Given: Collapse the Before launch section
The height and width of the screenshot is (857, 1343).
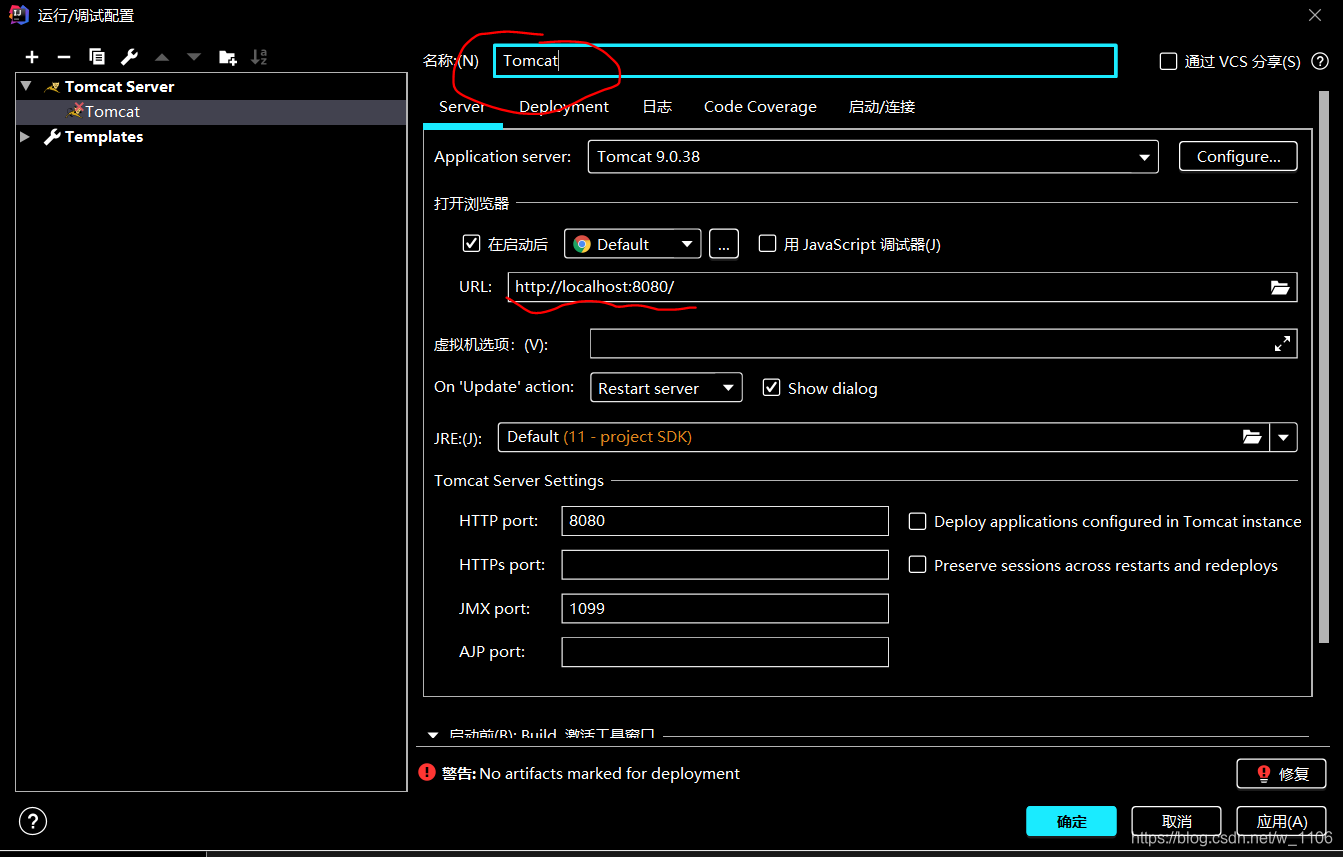Looking at the screenshot, I should click(433, 735).
